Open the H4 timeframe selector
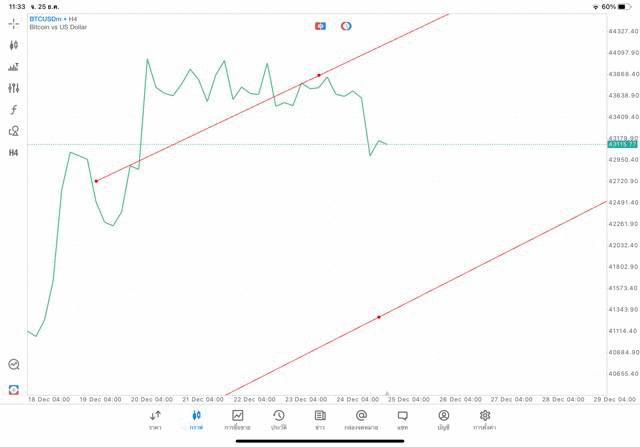The height and width of the screenshot is (447, 640). pos(14,153)
